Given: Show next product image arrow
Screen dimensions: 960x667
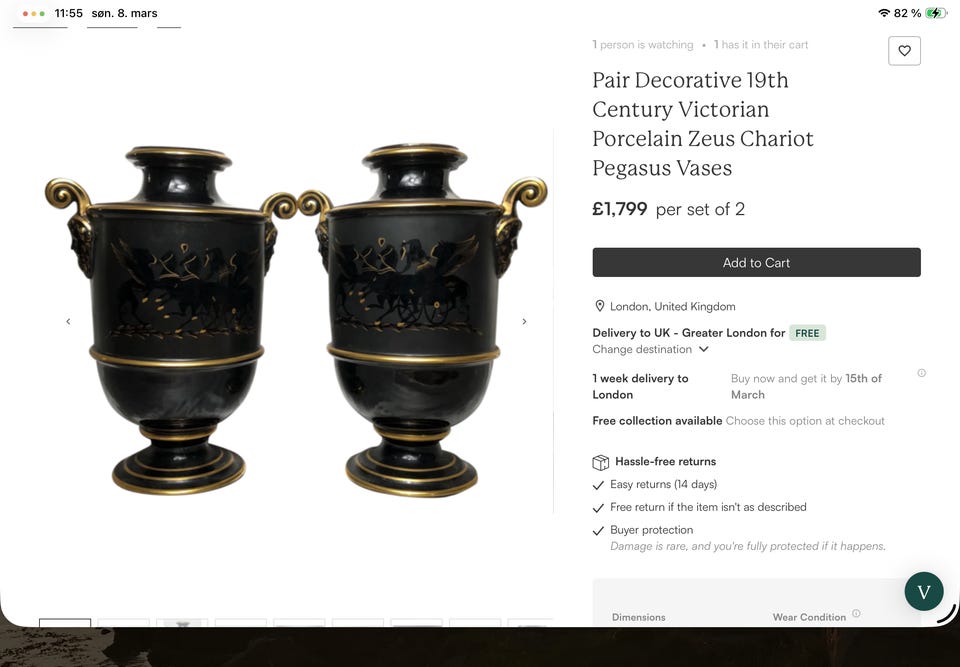Looking at the screenshot, I should (524, 322).
